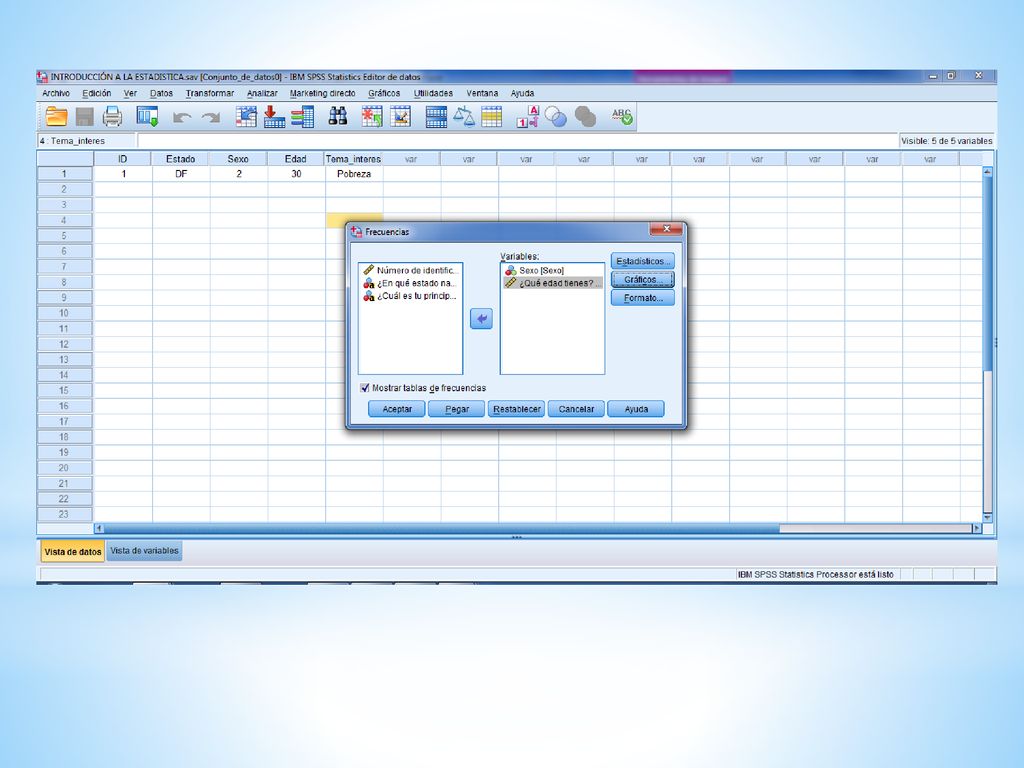Viewport: 1024px width, 768px height.
Task: Undo the last action
Action: pyautogui.click(x=182, y=118)
